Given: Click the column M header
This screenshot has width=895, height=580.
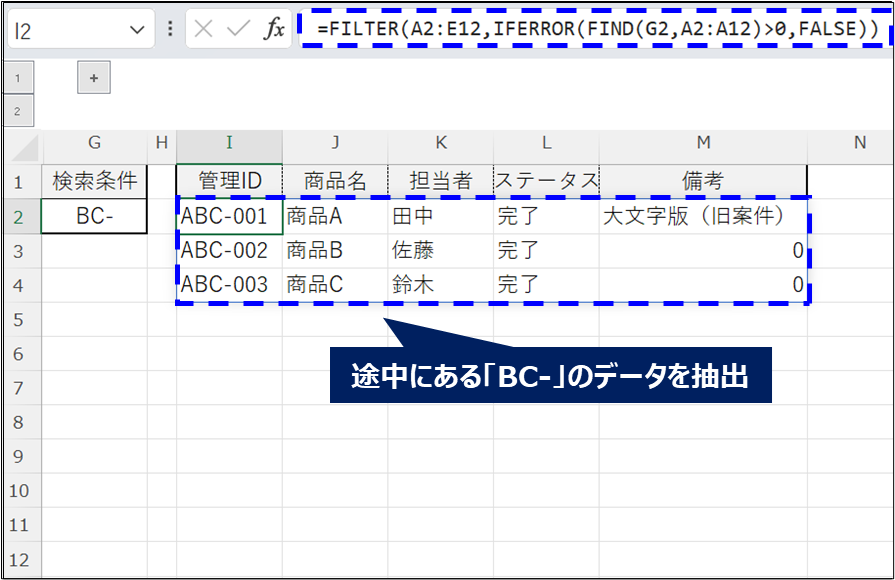Looking at the screenshot, I should pos(702,144).
